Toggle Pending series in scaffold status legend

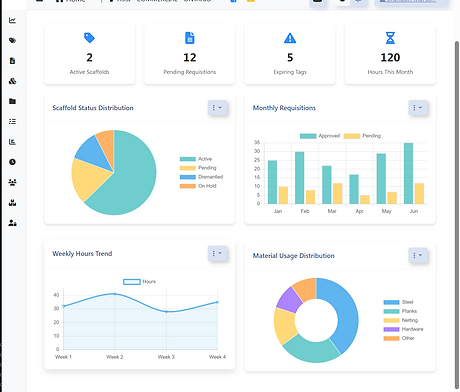tap(198, 168)
